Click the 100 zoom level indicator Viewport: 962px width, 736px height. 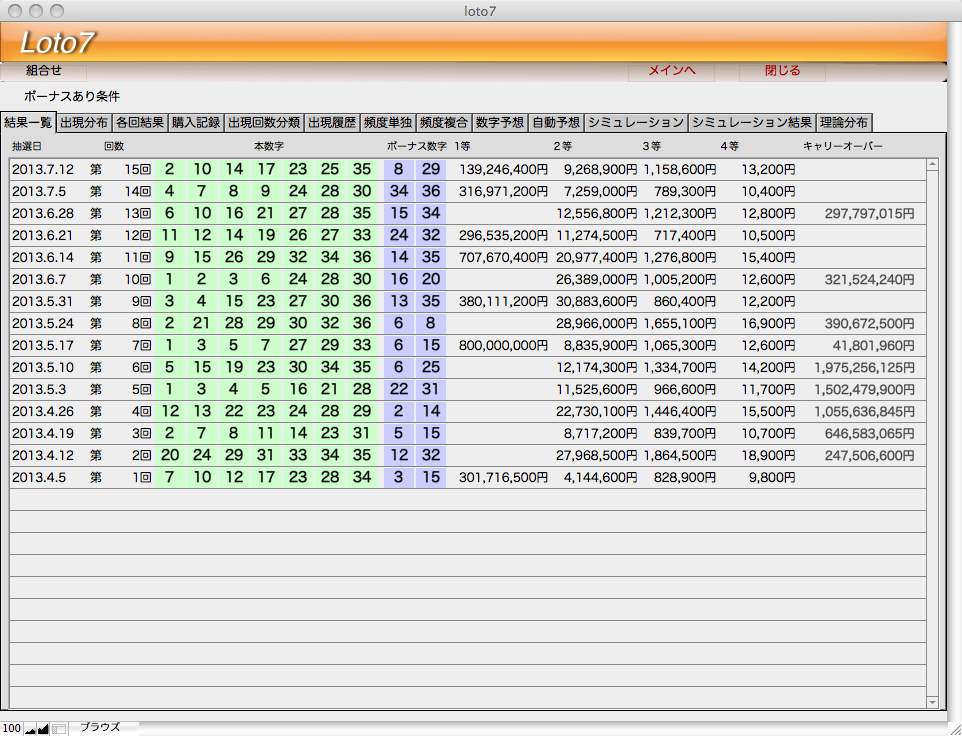coord(12,729)
